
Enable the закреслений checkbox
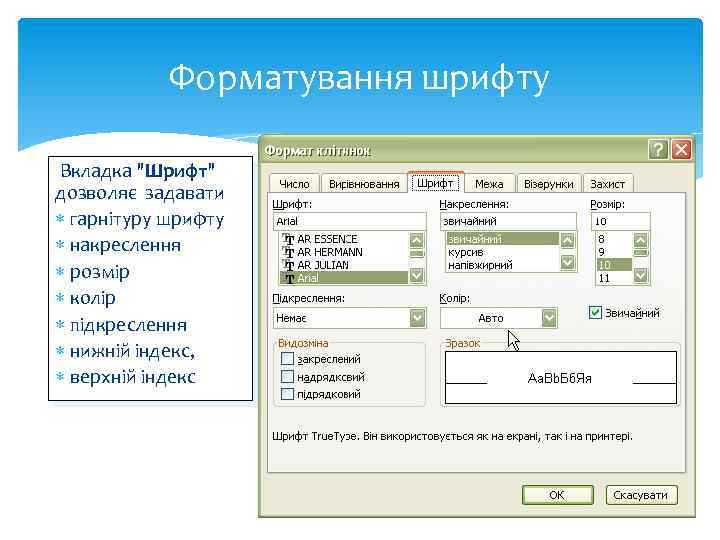coord(287,359)
